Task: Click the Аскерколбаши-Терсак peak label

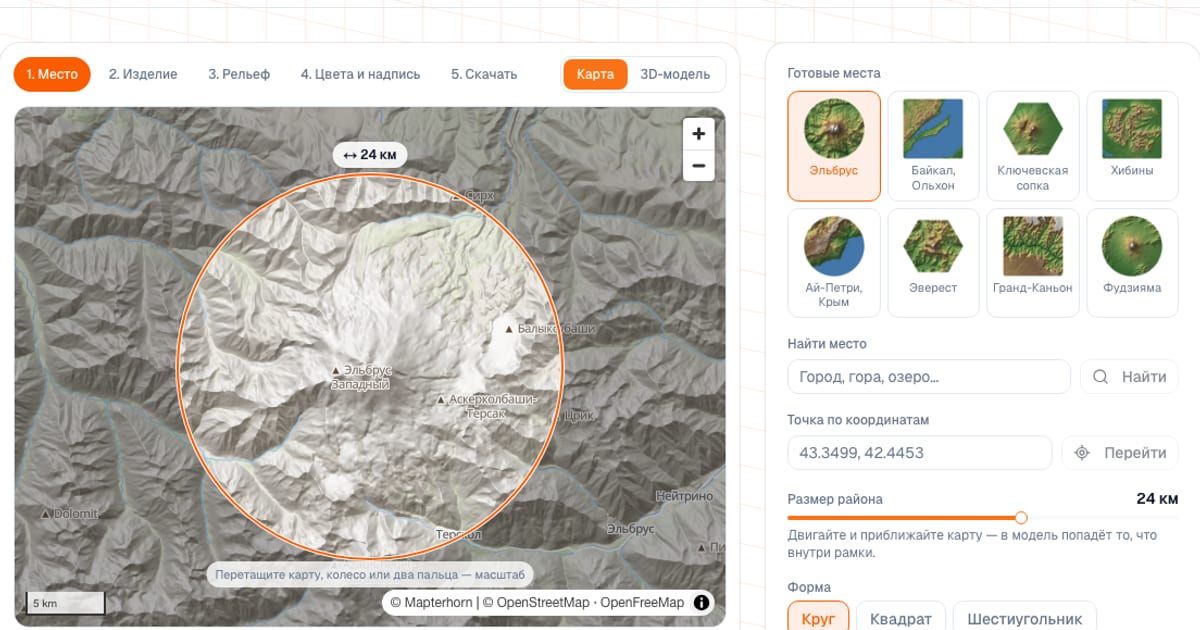Action: pos(487,406)
